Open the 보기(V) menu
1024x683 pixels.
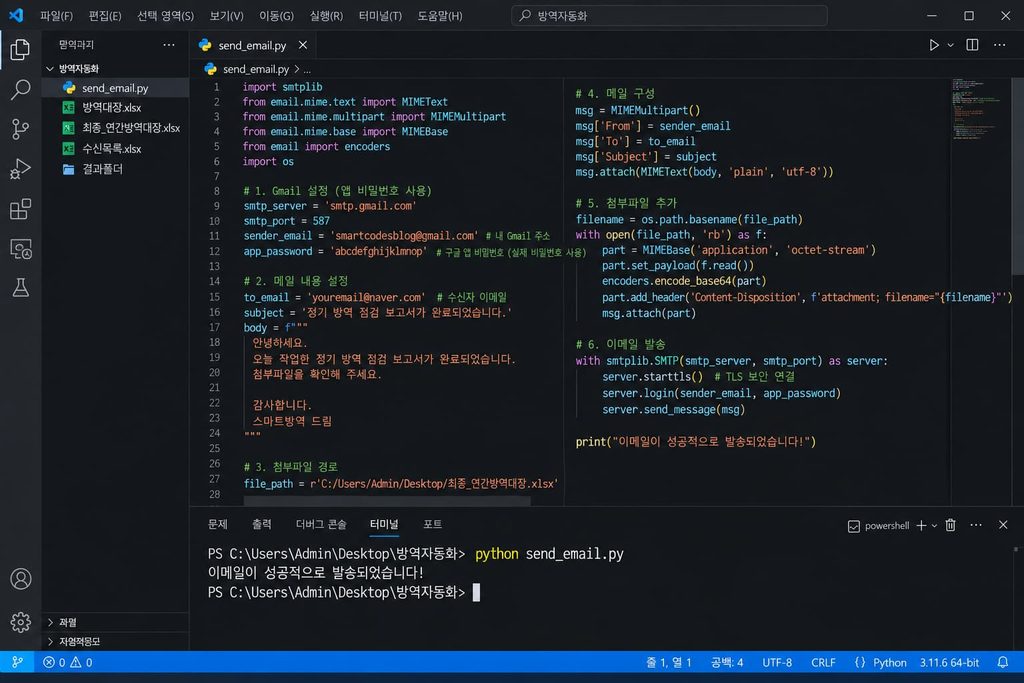coord(227,16)
